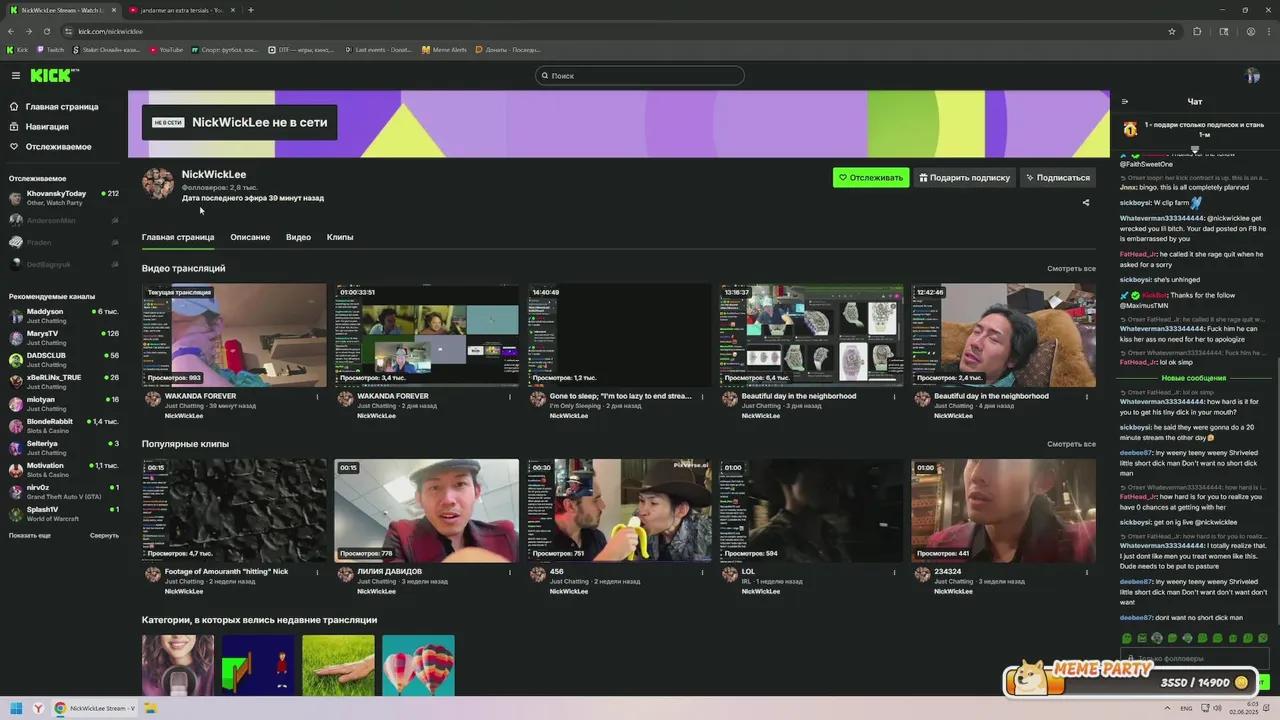Viewport: 1280px width, 720px height.
Task: Click Новые сообщения in chat
Action: 1194,378
